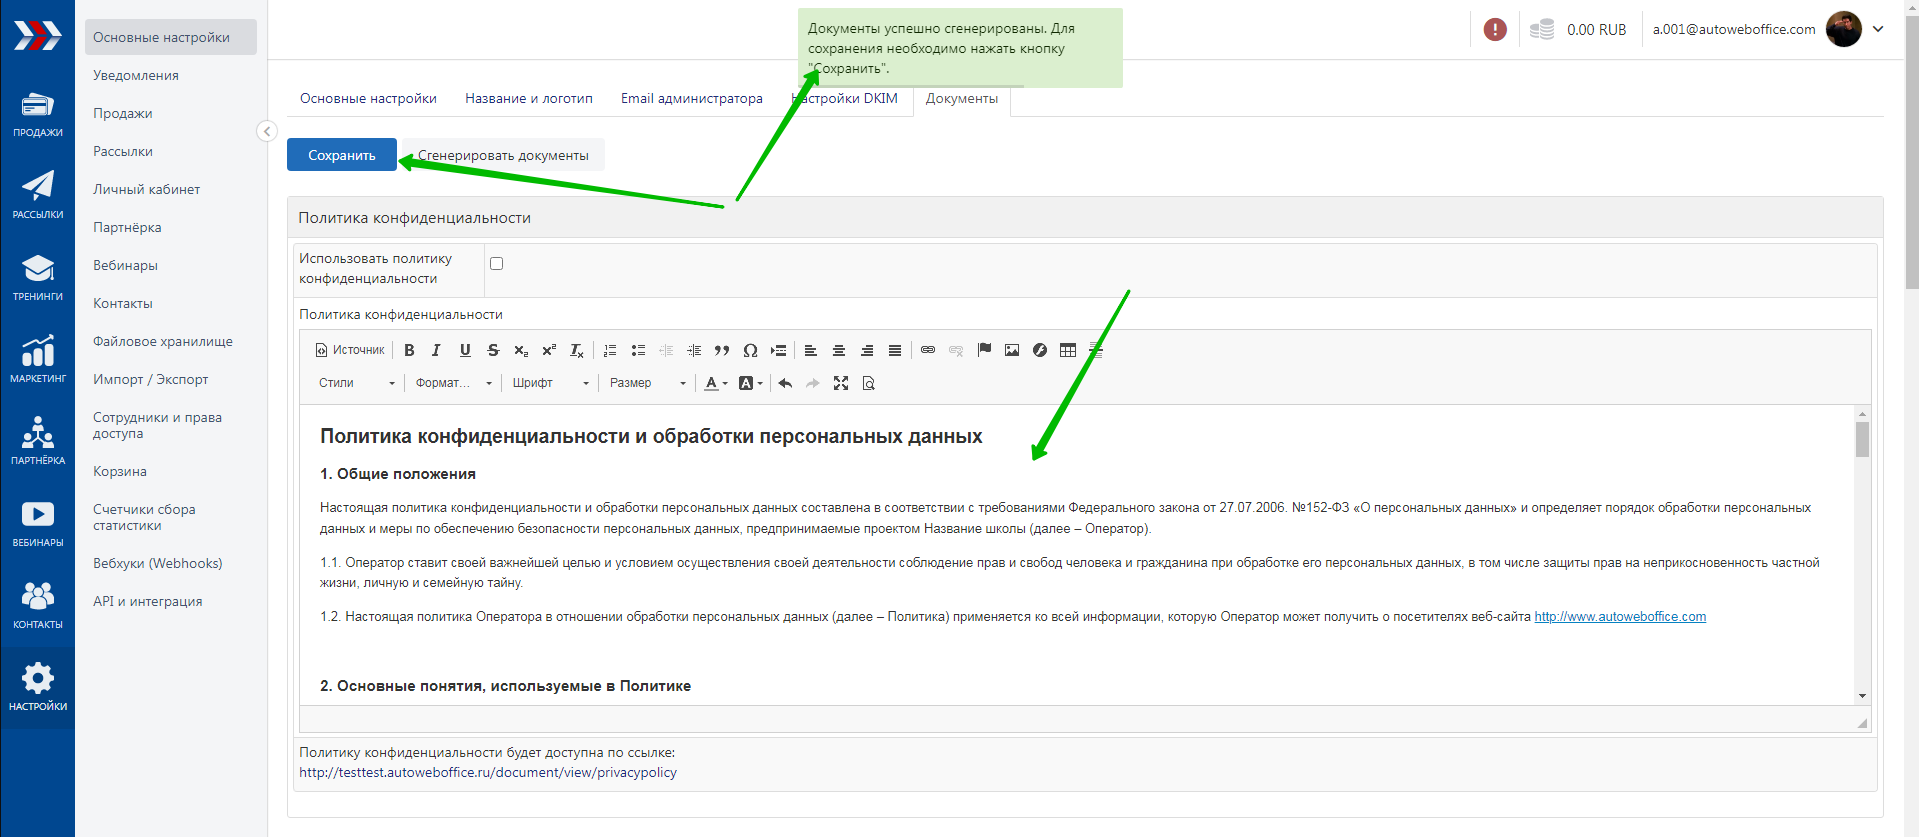The width and height of the screenshot is (1919, 837).
Task: Open the Размер font size dropdown
Action: 647,383
